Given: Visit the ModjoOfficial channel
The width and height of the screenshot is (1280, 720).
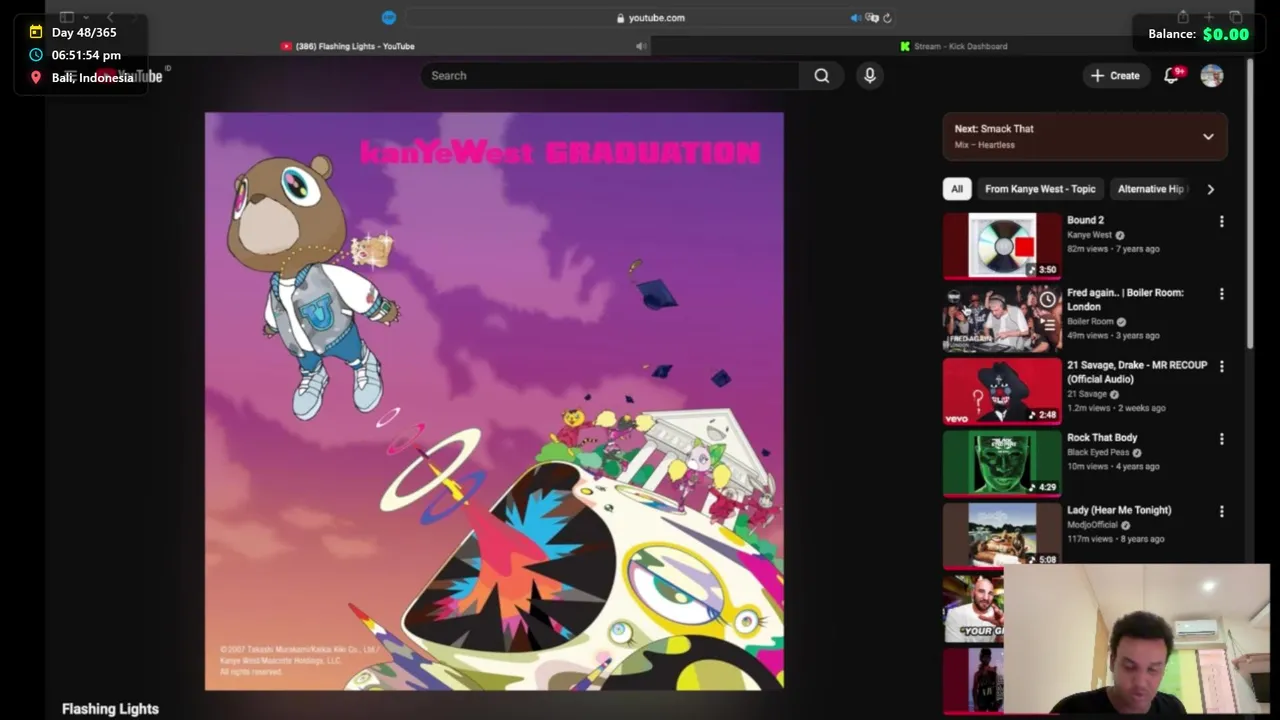Looking at the screenshot, I should coord(1092,525).
